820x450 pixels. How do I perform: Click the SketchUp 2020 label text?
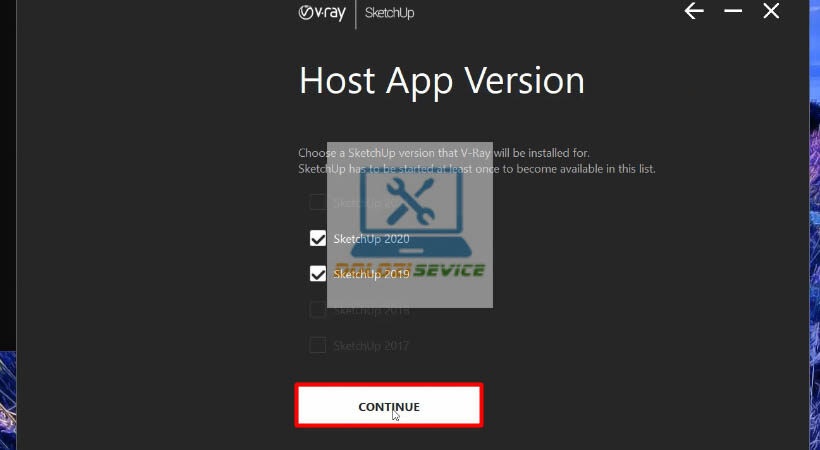click(371, 239)
